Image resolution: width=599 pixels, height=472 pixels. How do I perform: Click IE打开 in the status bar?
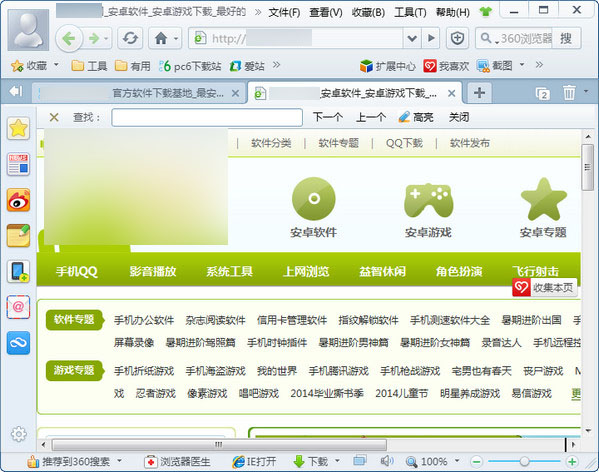[x=254, y=462]
